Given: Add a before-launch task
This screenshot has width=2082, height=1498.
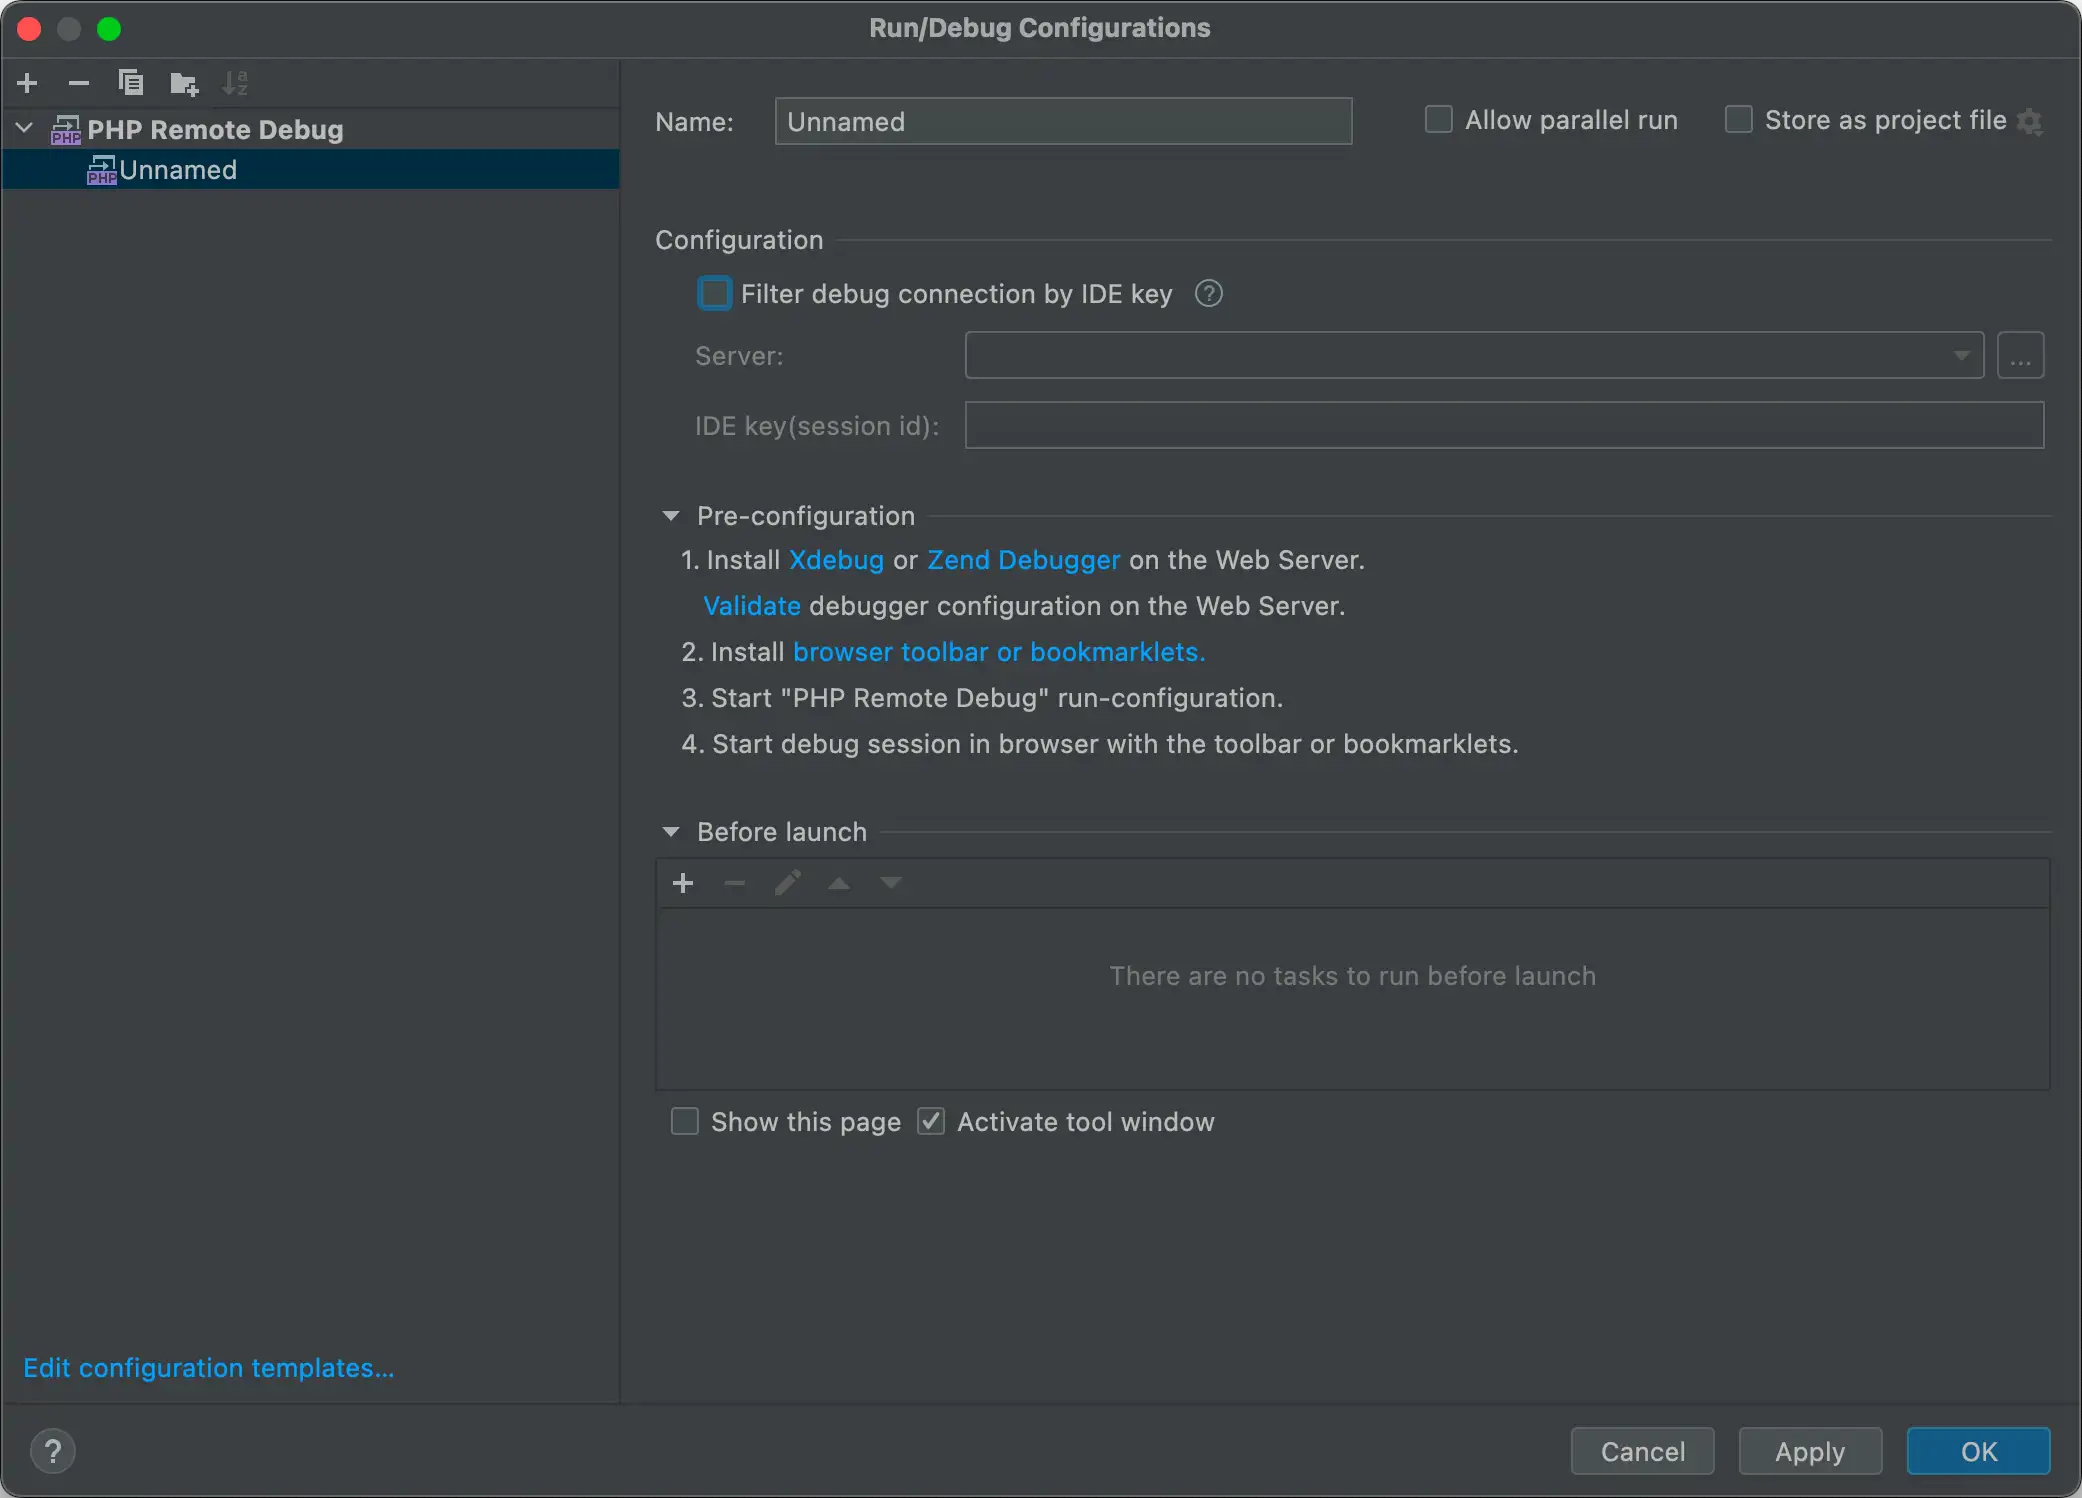Looking at the screenshot, I should (683, 883).
